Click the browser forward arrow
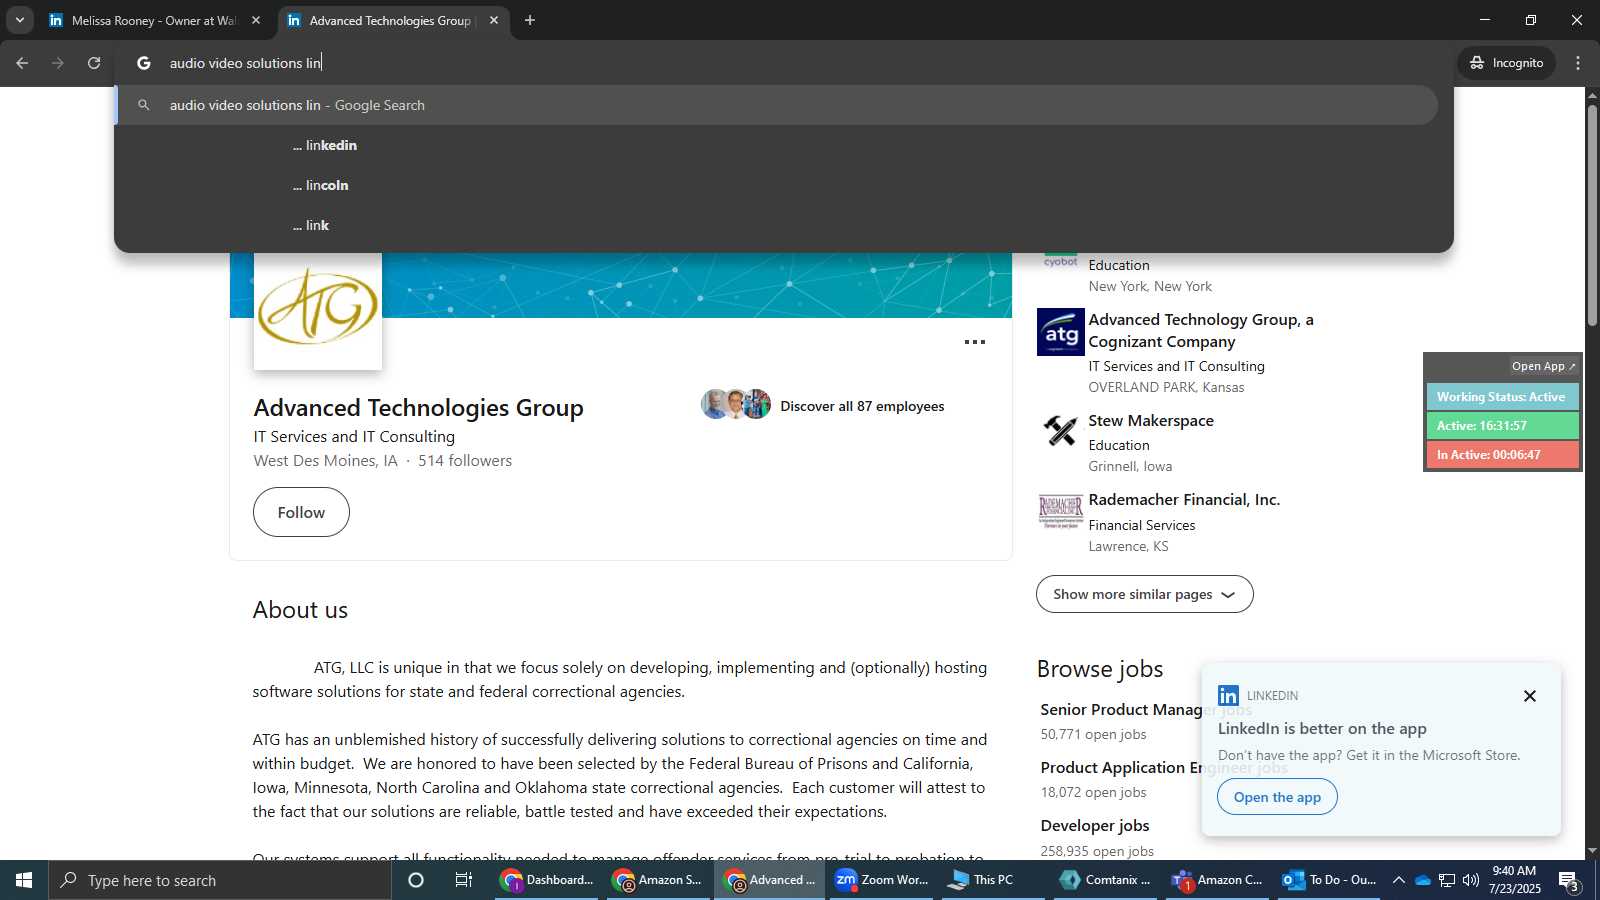This screenshot has width=1600, height=900. click(58, 63)
